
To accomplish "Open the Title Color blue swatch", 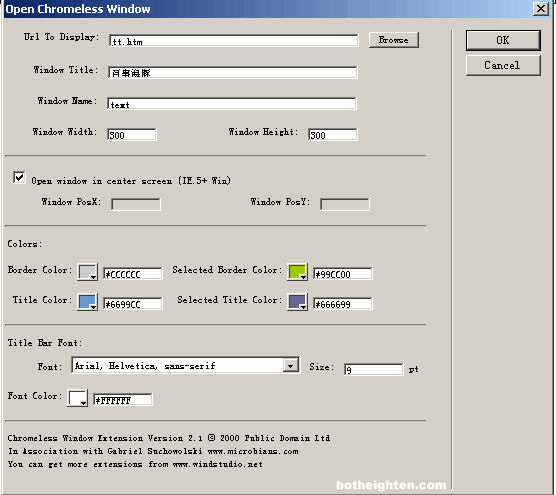I will coord(87,302).
